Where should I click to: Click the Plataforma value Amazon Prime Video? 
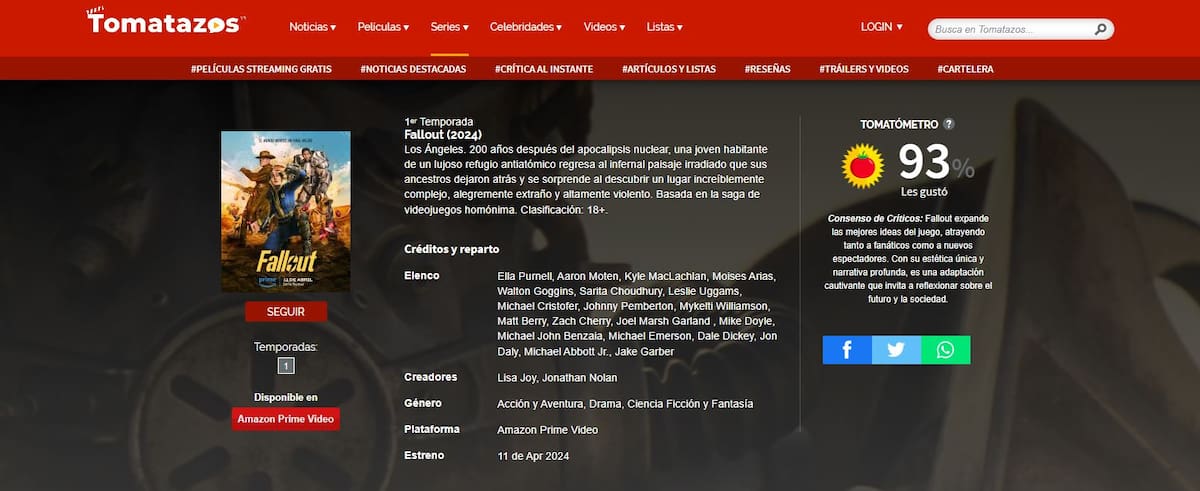pos(547,430)
